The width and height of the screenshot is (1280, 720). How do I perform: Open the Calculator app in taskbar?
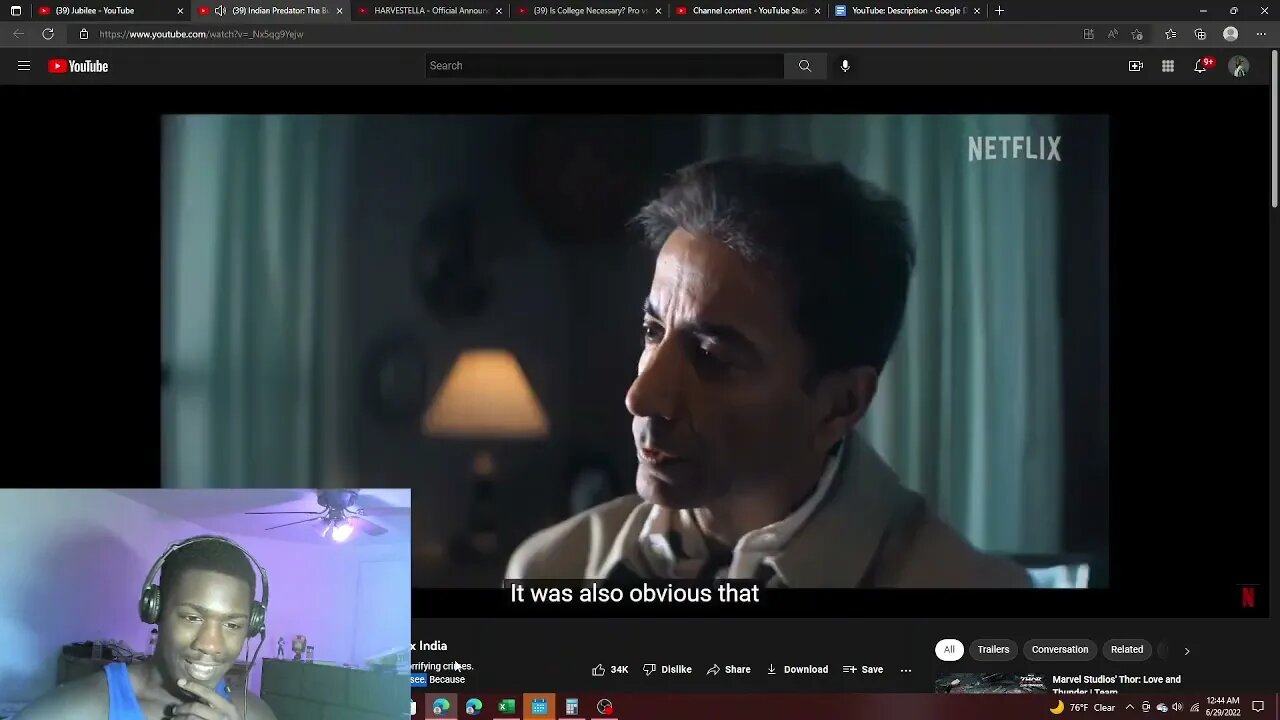point(572,707)
